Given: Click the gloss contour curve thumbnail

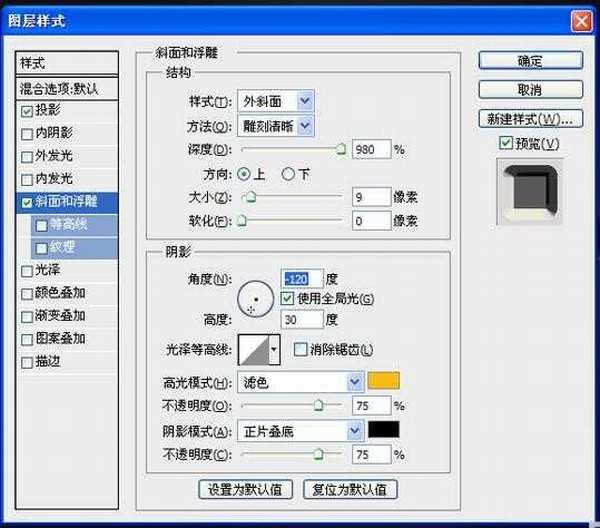Looking at the screenshot, I should [x=260, y=349].
